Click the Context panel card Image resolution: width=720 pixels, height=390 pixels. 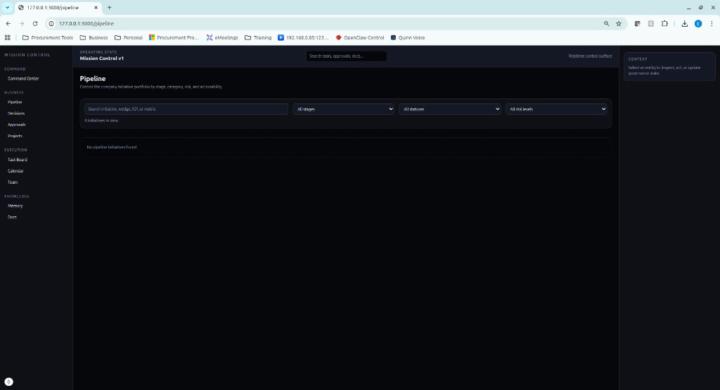pos(669,67)
